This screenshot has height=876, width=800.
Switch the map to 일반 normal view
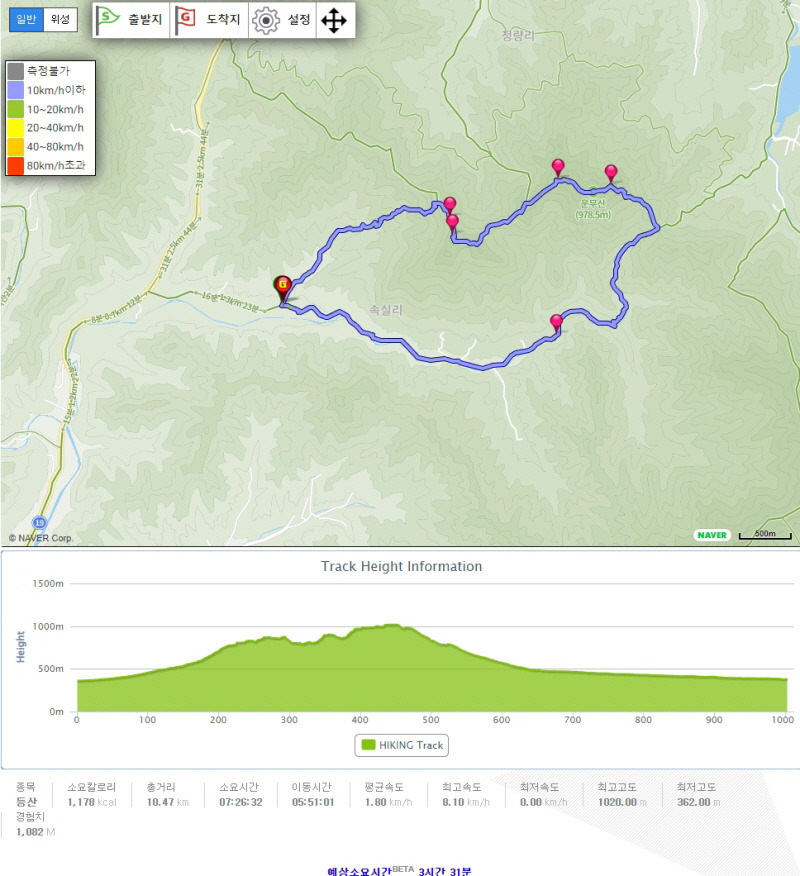tap(26, 20)
